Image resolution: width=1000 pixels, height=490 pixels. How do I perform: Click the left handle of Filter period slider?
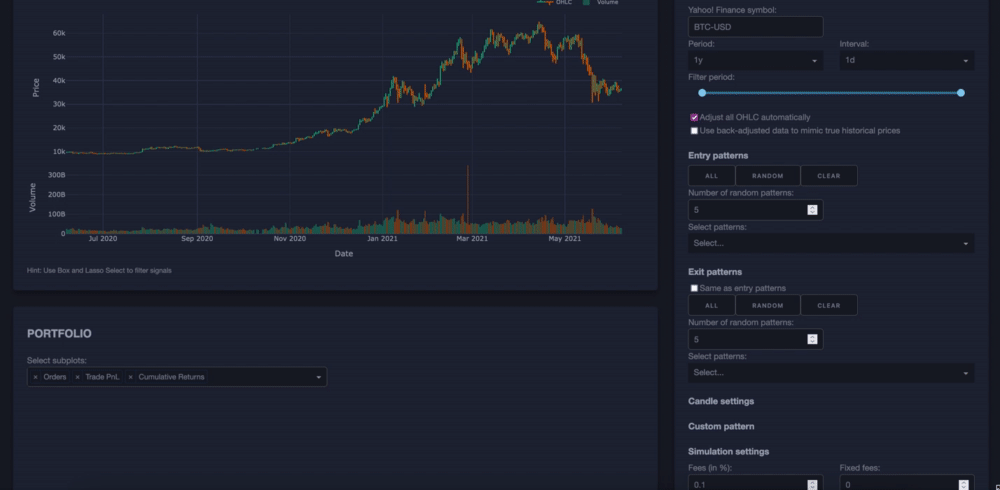702,93
